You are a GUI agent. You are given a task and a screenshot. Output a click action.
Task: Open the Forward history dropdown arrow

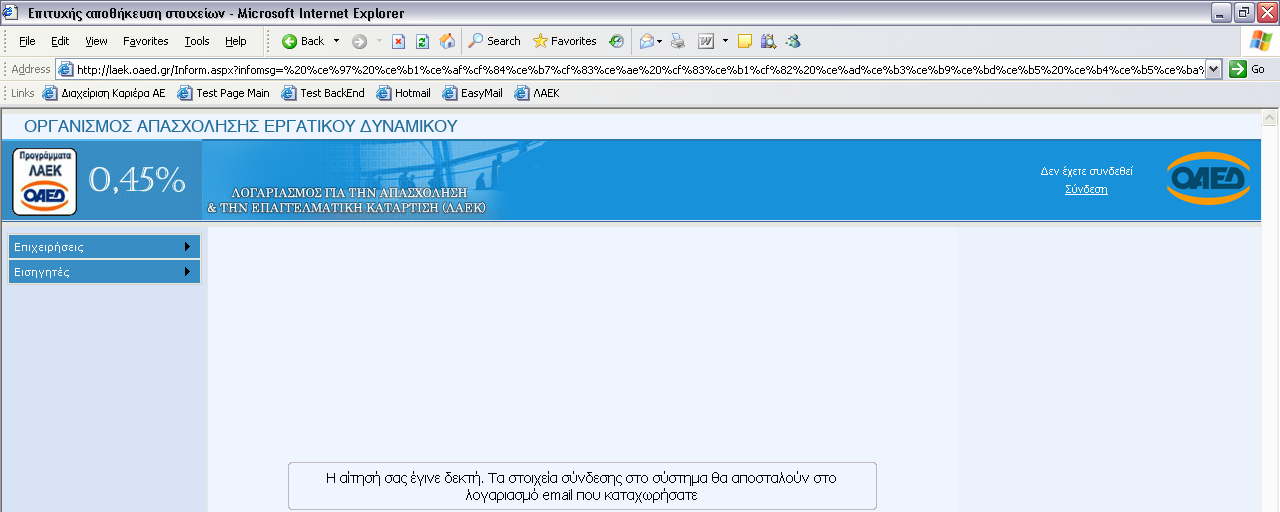[x=380, y=41]
